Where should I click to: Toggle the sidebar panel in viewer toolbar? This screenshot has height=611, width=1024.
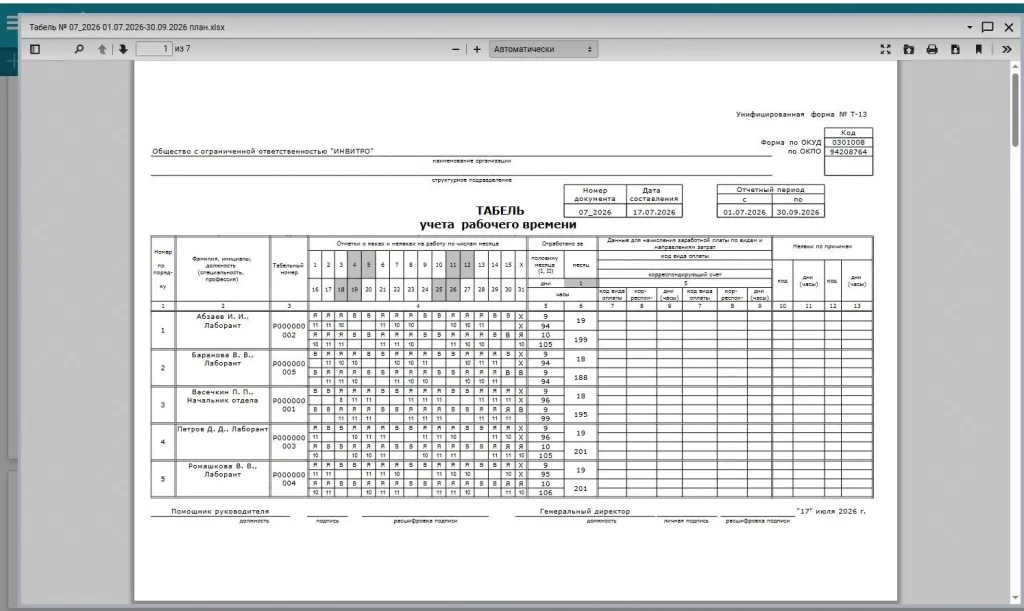pos(35,49)
